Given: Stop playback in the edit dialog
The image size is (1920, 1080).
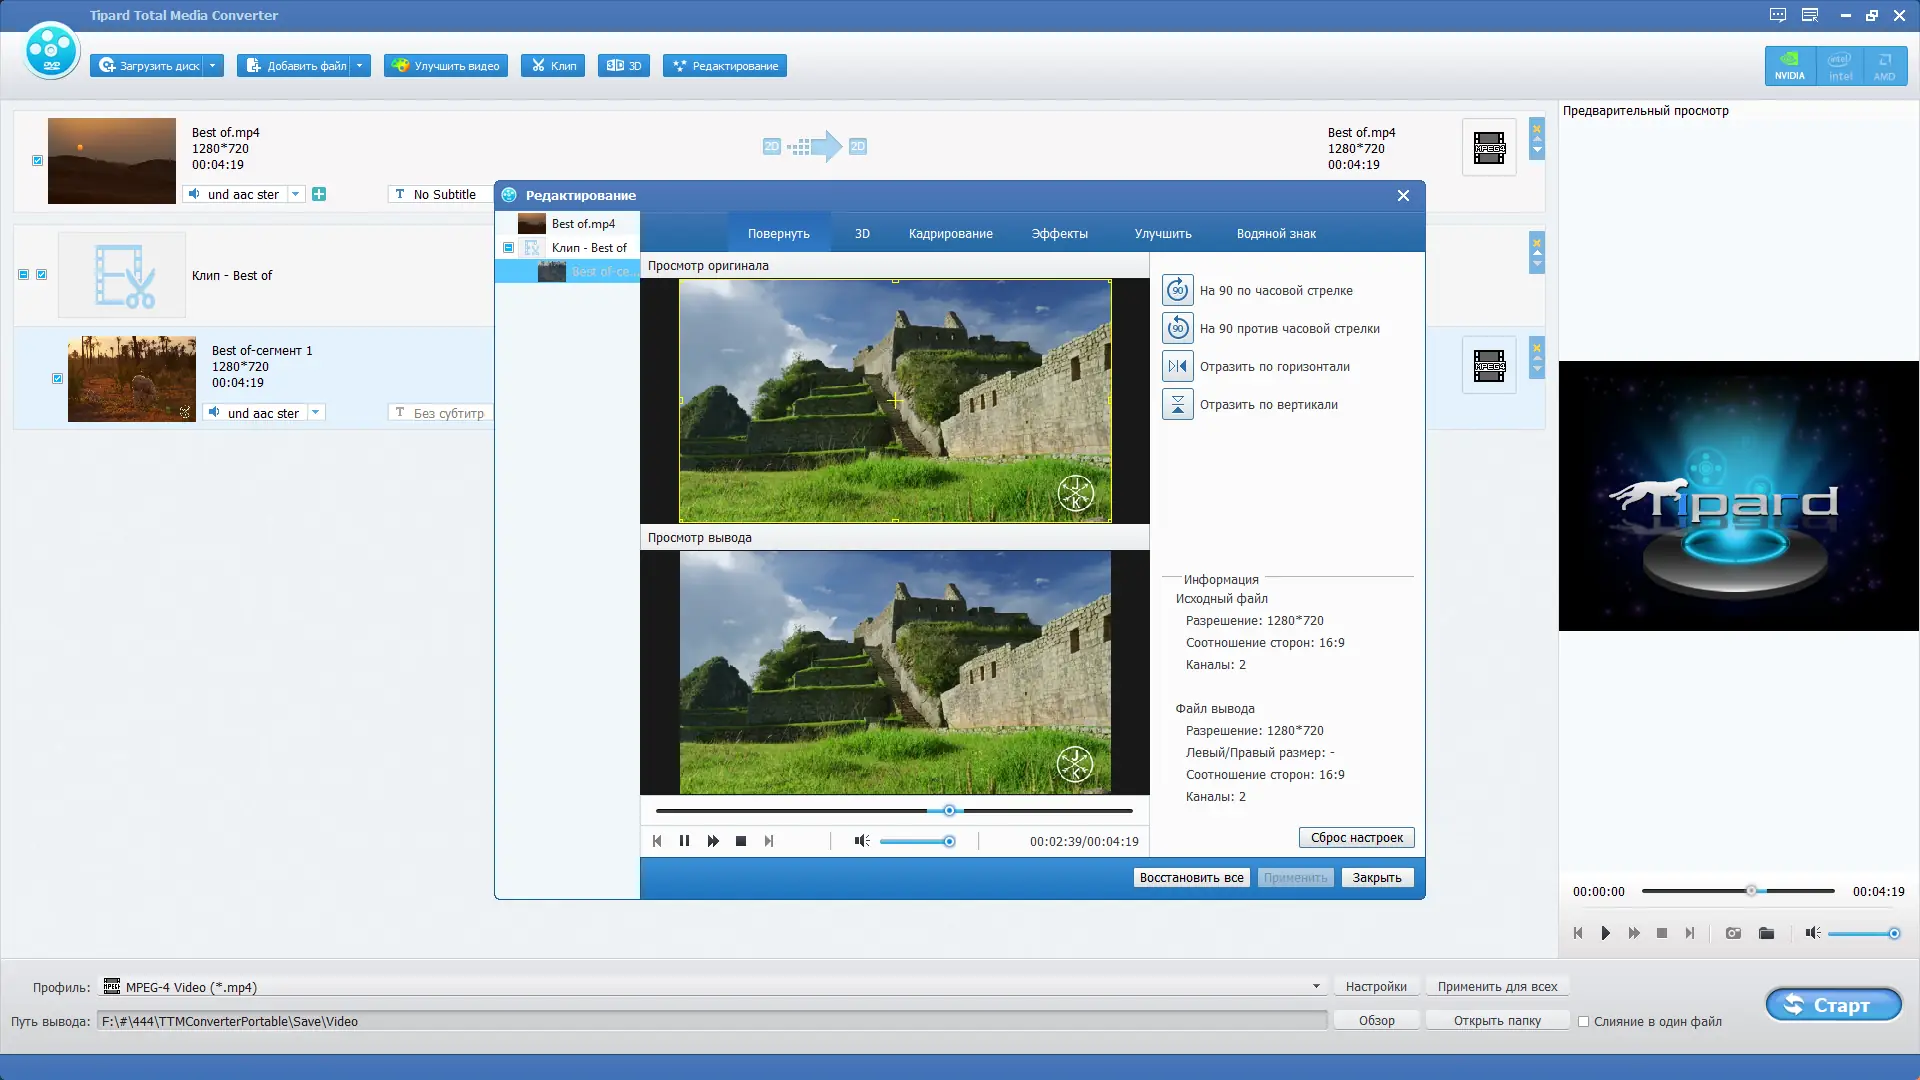Looking at the screenshot, I should (x=741, y=841).
